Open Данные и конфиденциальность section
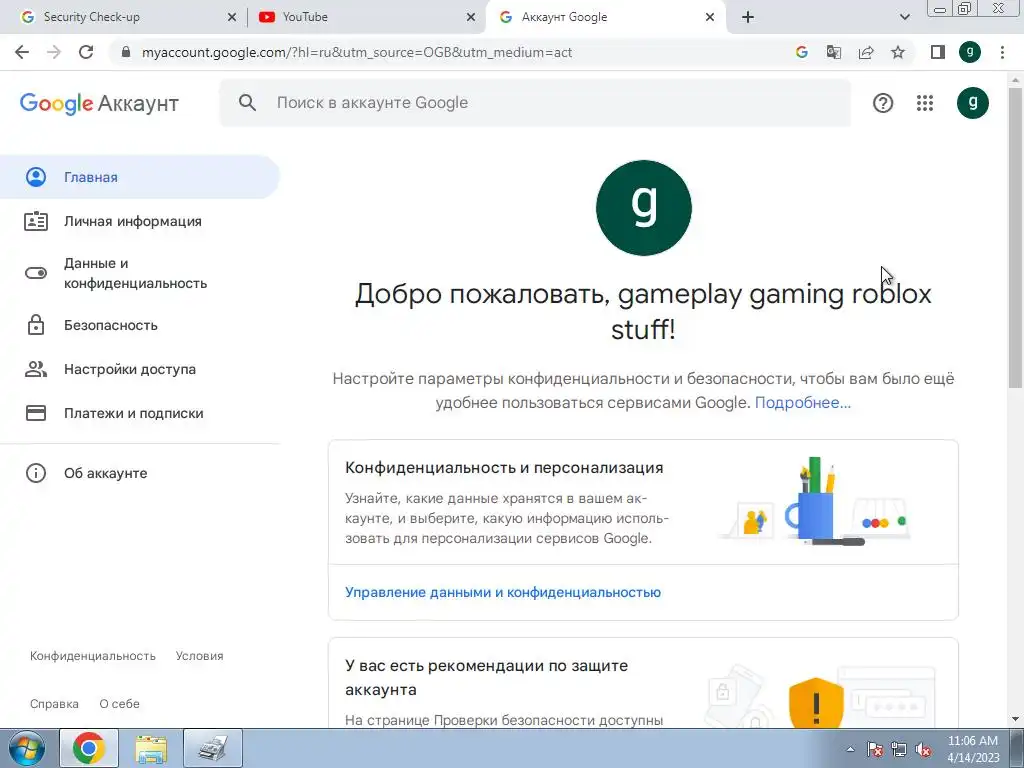This screenshot has height=768, width=1024. [140, 273]
